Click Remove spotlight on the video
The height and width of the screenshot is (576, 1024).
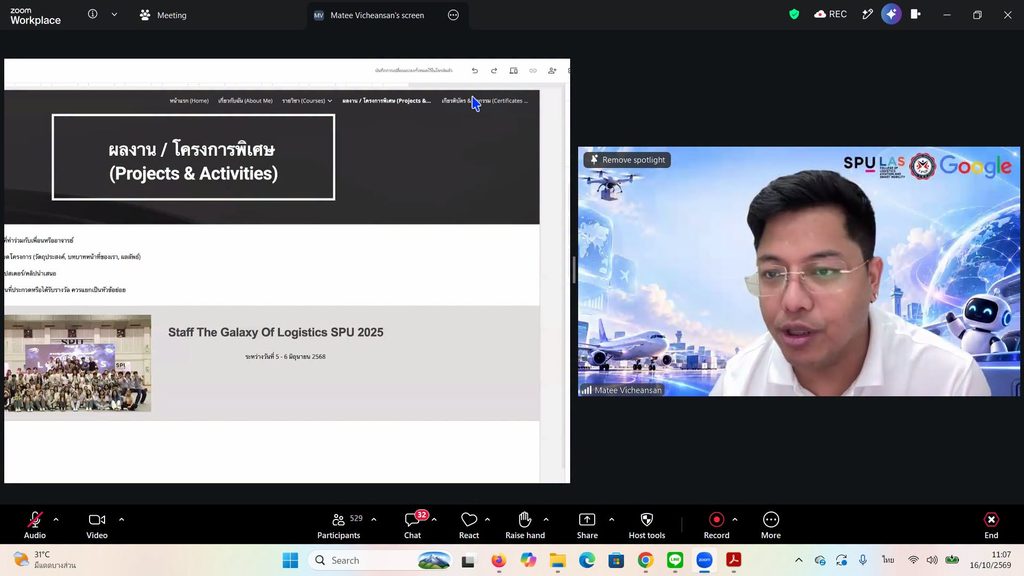pyautogui.click(x=628, y=159)
